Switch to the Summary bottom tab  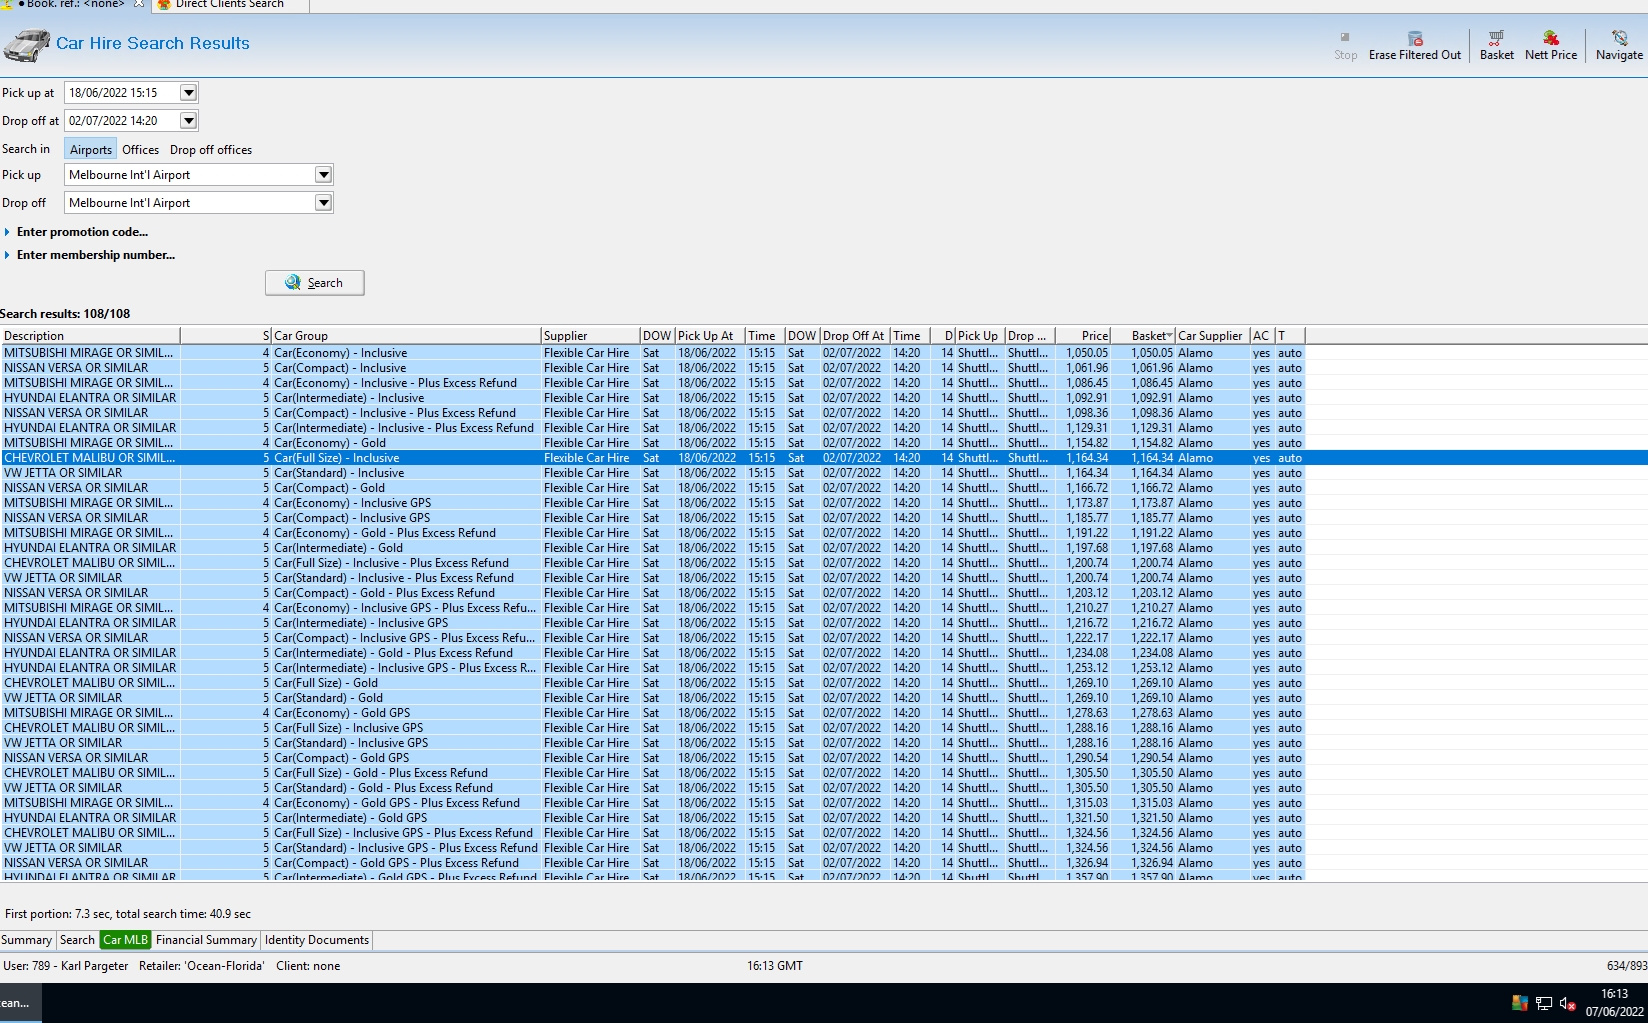[x=26, y=940]
